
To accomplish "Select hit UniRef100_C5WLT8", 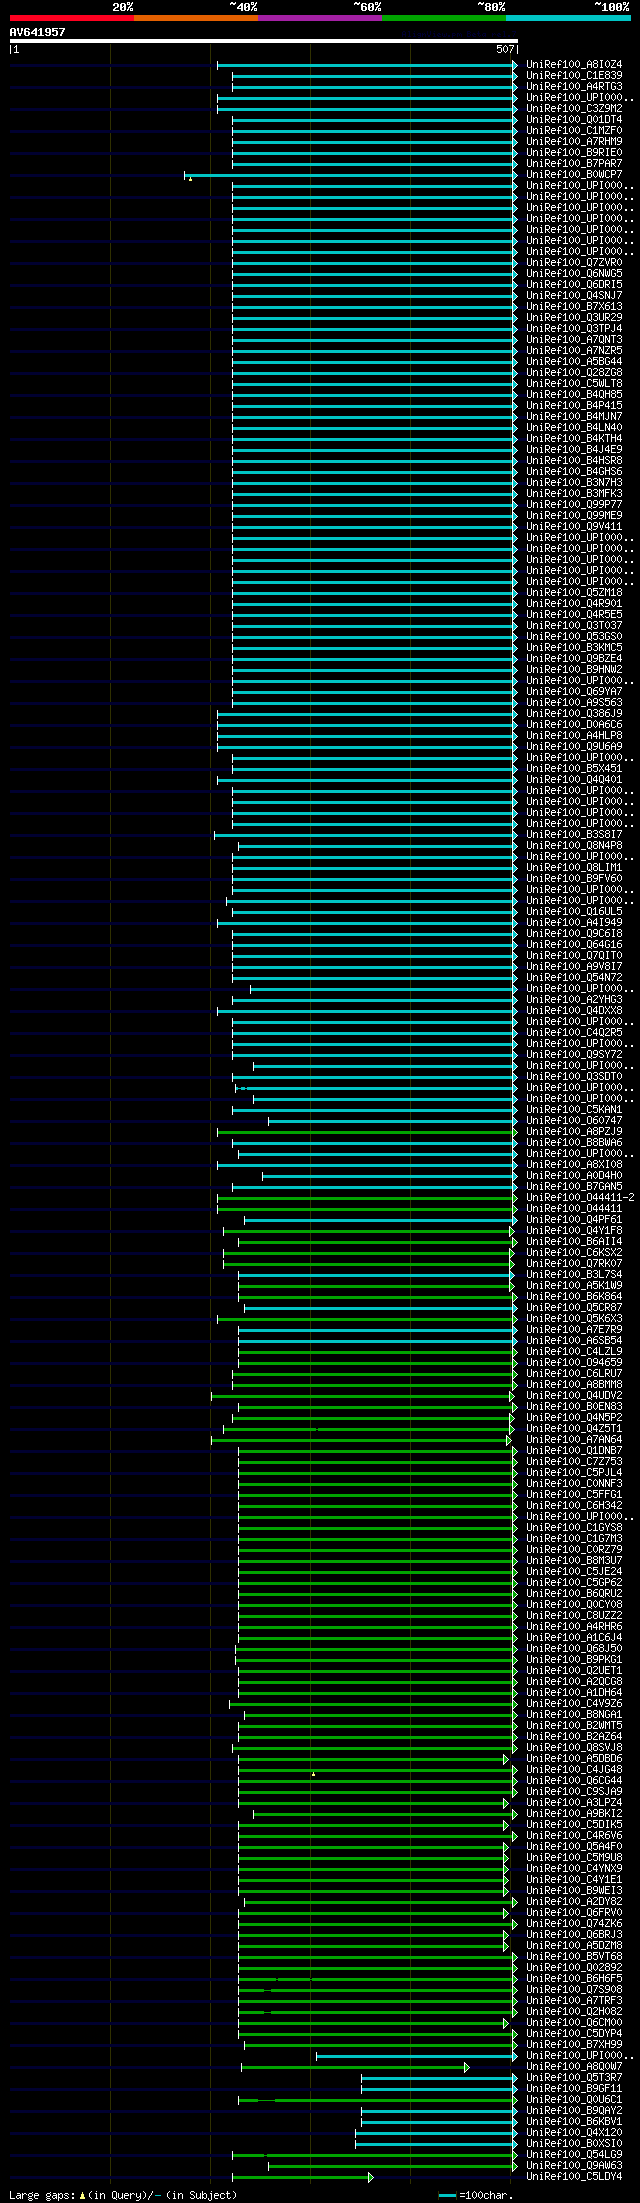I will tap(574, 384).
